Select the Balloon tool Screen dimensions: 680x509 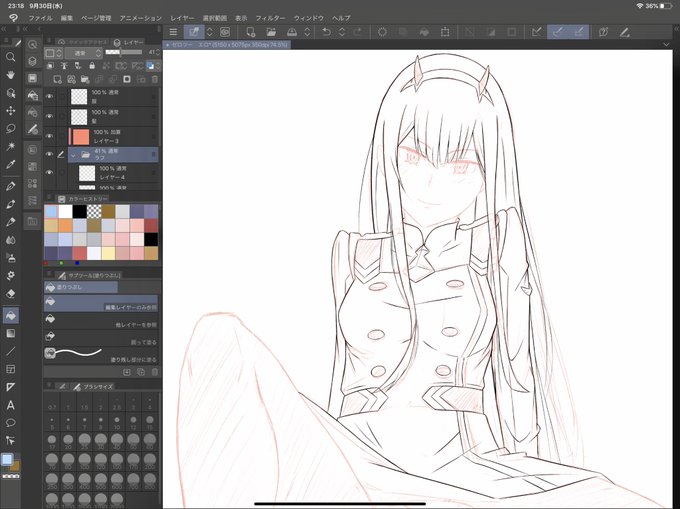tap(10, 423)
